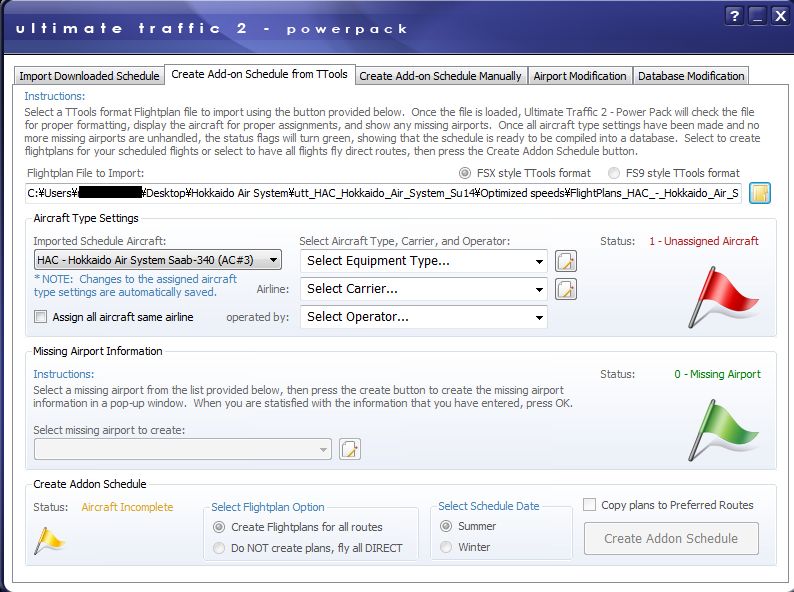
Task: Click the edit icon beside Select Carrier
Action: [x=566, y=289]
